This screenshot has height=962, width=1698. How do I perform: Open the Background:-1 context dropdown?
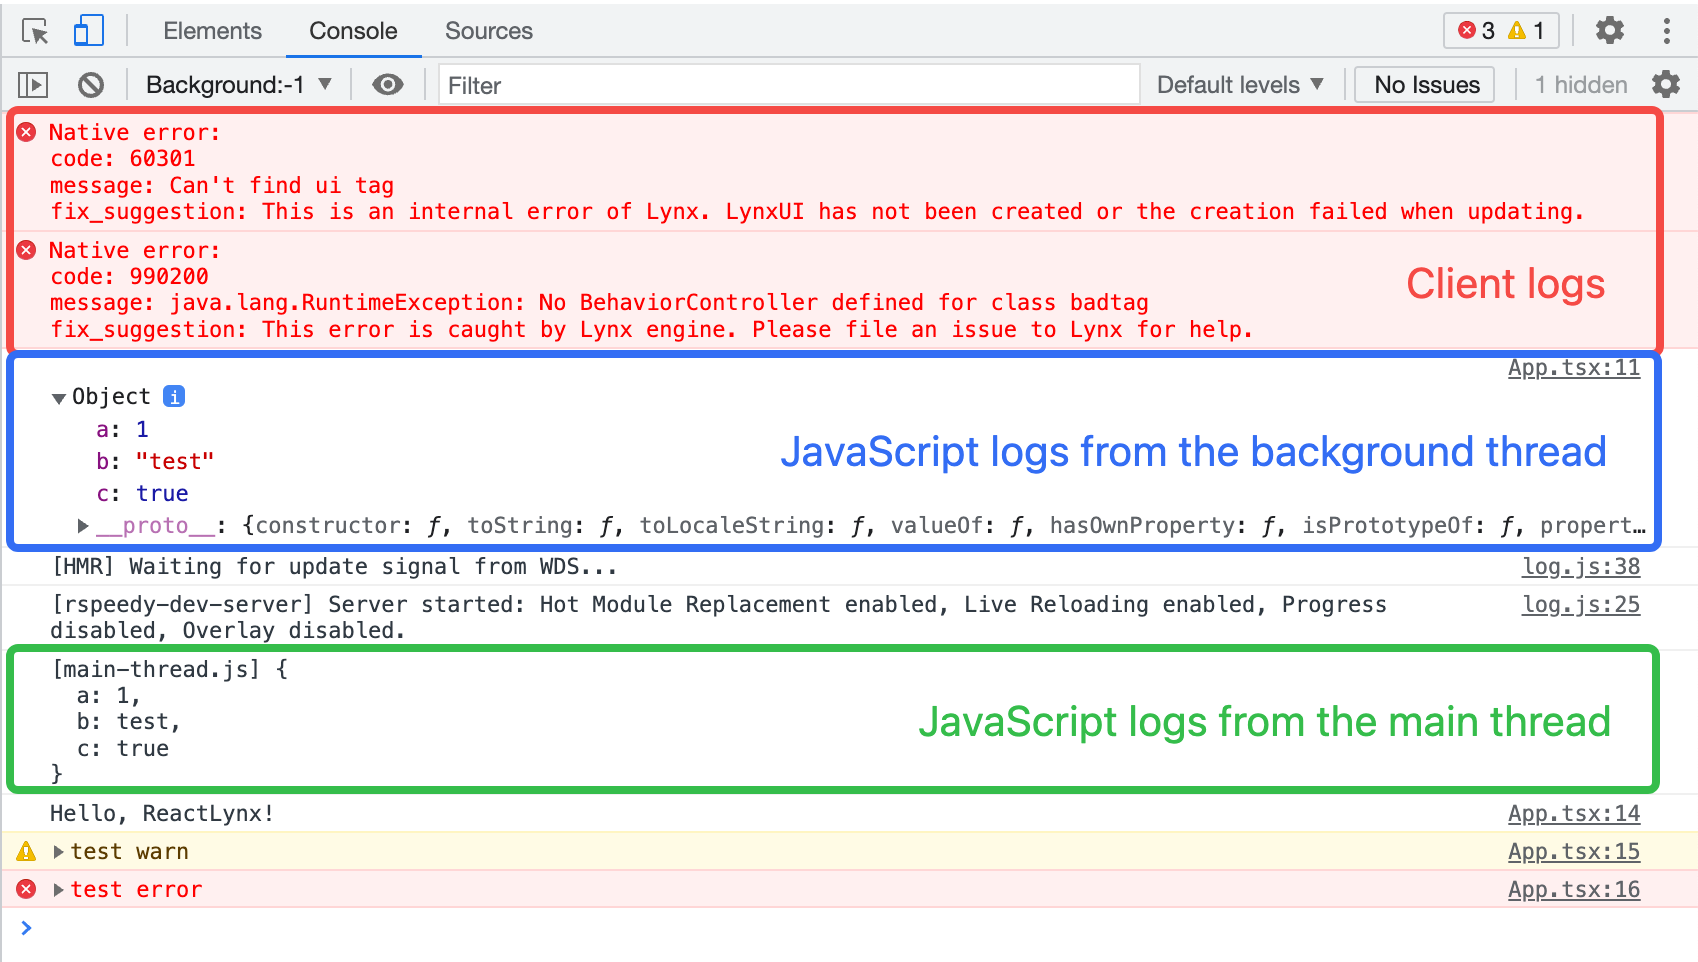[x=239, y=85]
